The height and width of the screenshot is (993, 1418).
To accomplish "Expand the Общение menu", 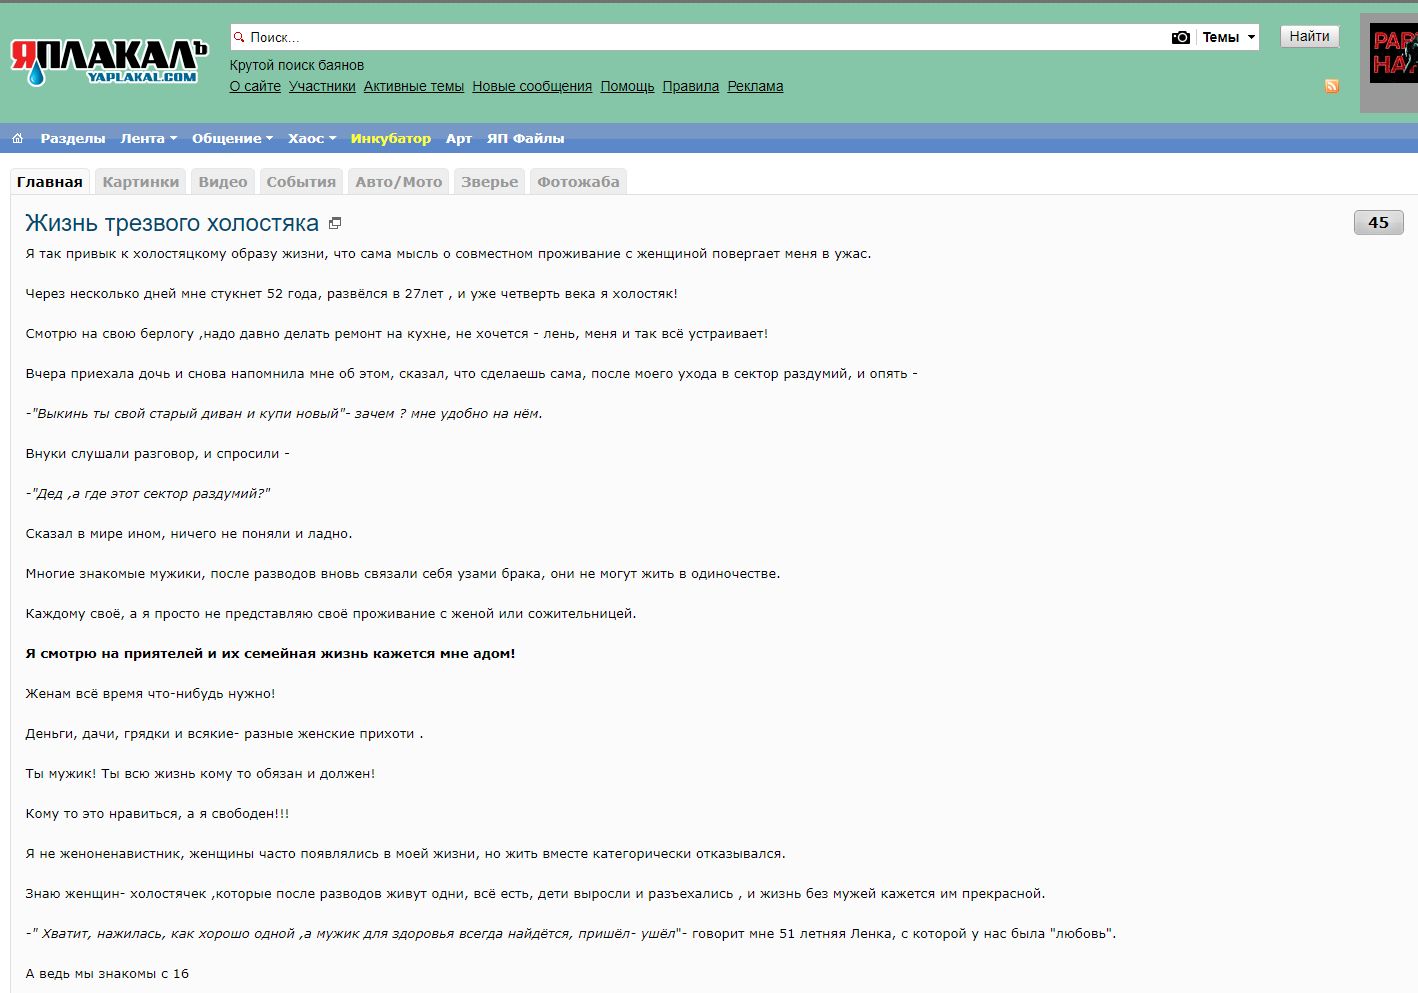I will [x=232, y=138].
